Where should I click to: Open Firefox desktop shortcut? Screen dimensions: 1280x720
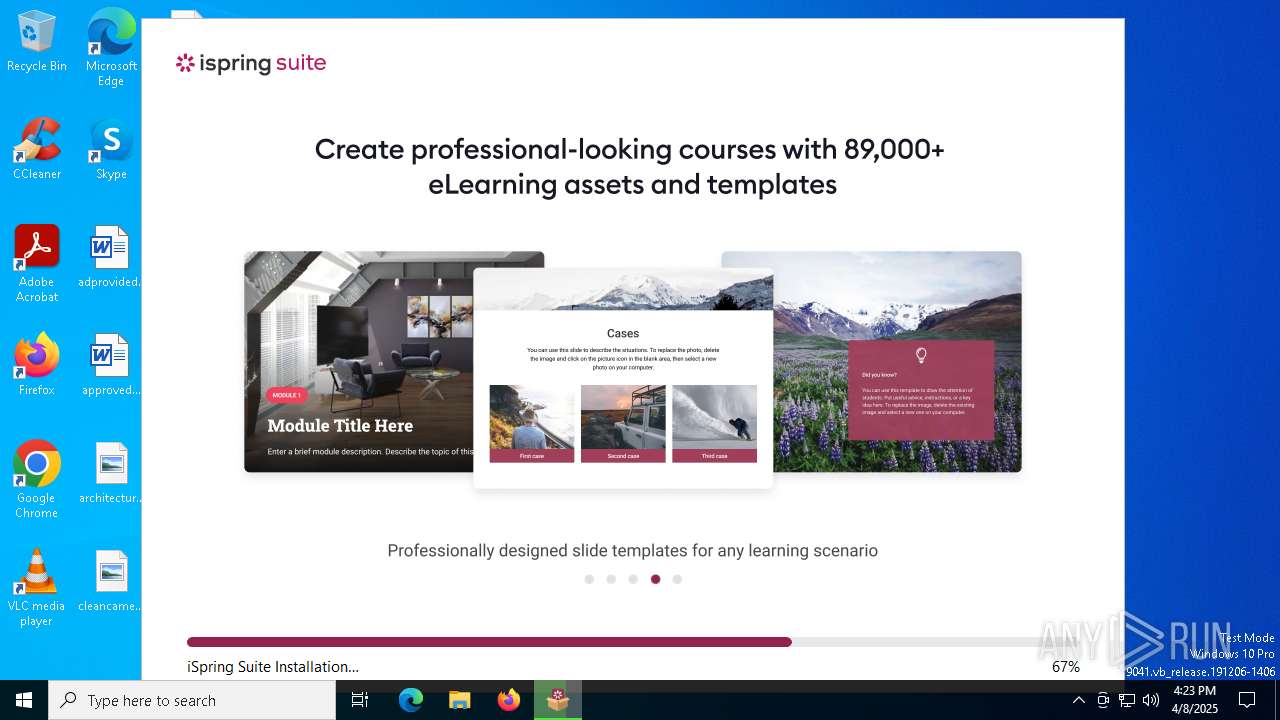pyautogui.click(x=37, y=365)
